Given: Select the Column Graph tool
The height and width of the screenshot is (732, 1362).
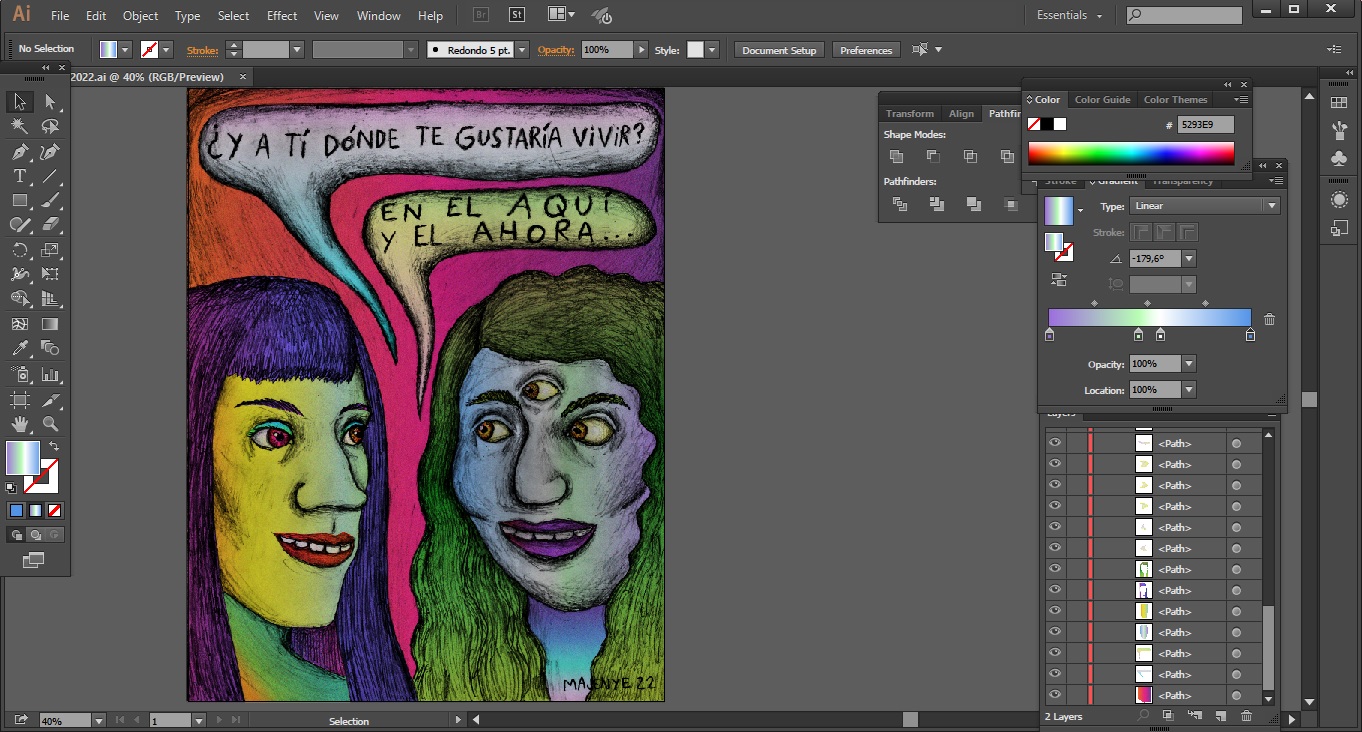Looking at the screenshot, I should click(50, 375).
